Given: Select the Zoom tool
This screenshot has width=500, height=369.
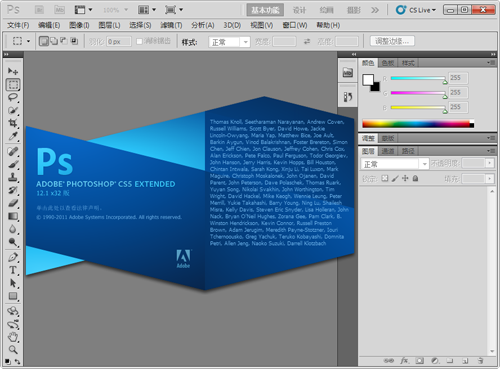Looking at the screenshot, I should [13, 350].
